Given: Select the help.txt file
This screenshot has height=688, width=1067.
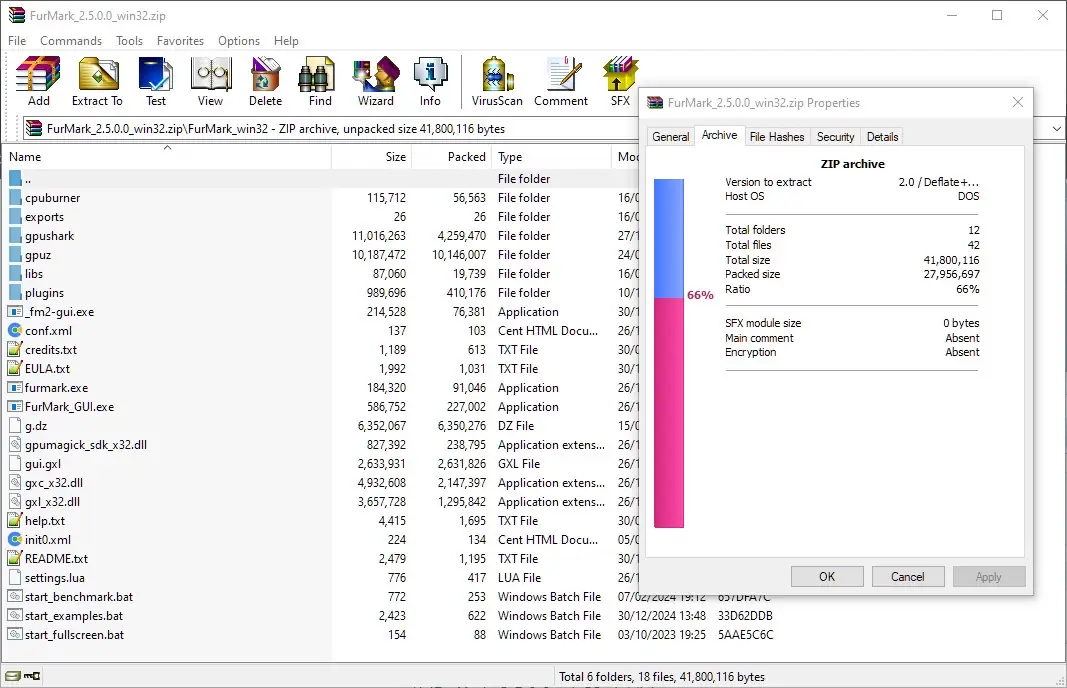Looking at the screenshot, I should coord(321,521).
